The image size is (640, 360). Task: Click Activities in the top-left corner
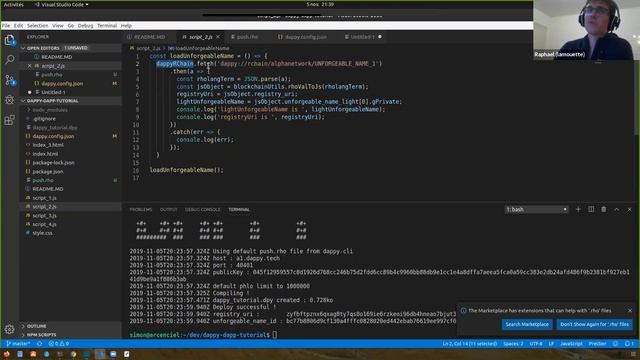click(x=13, y=4)
